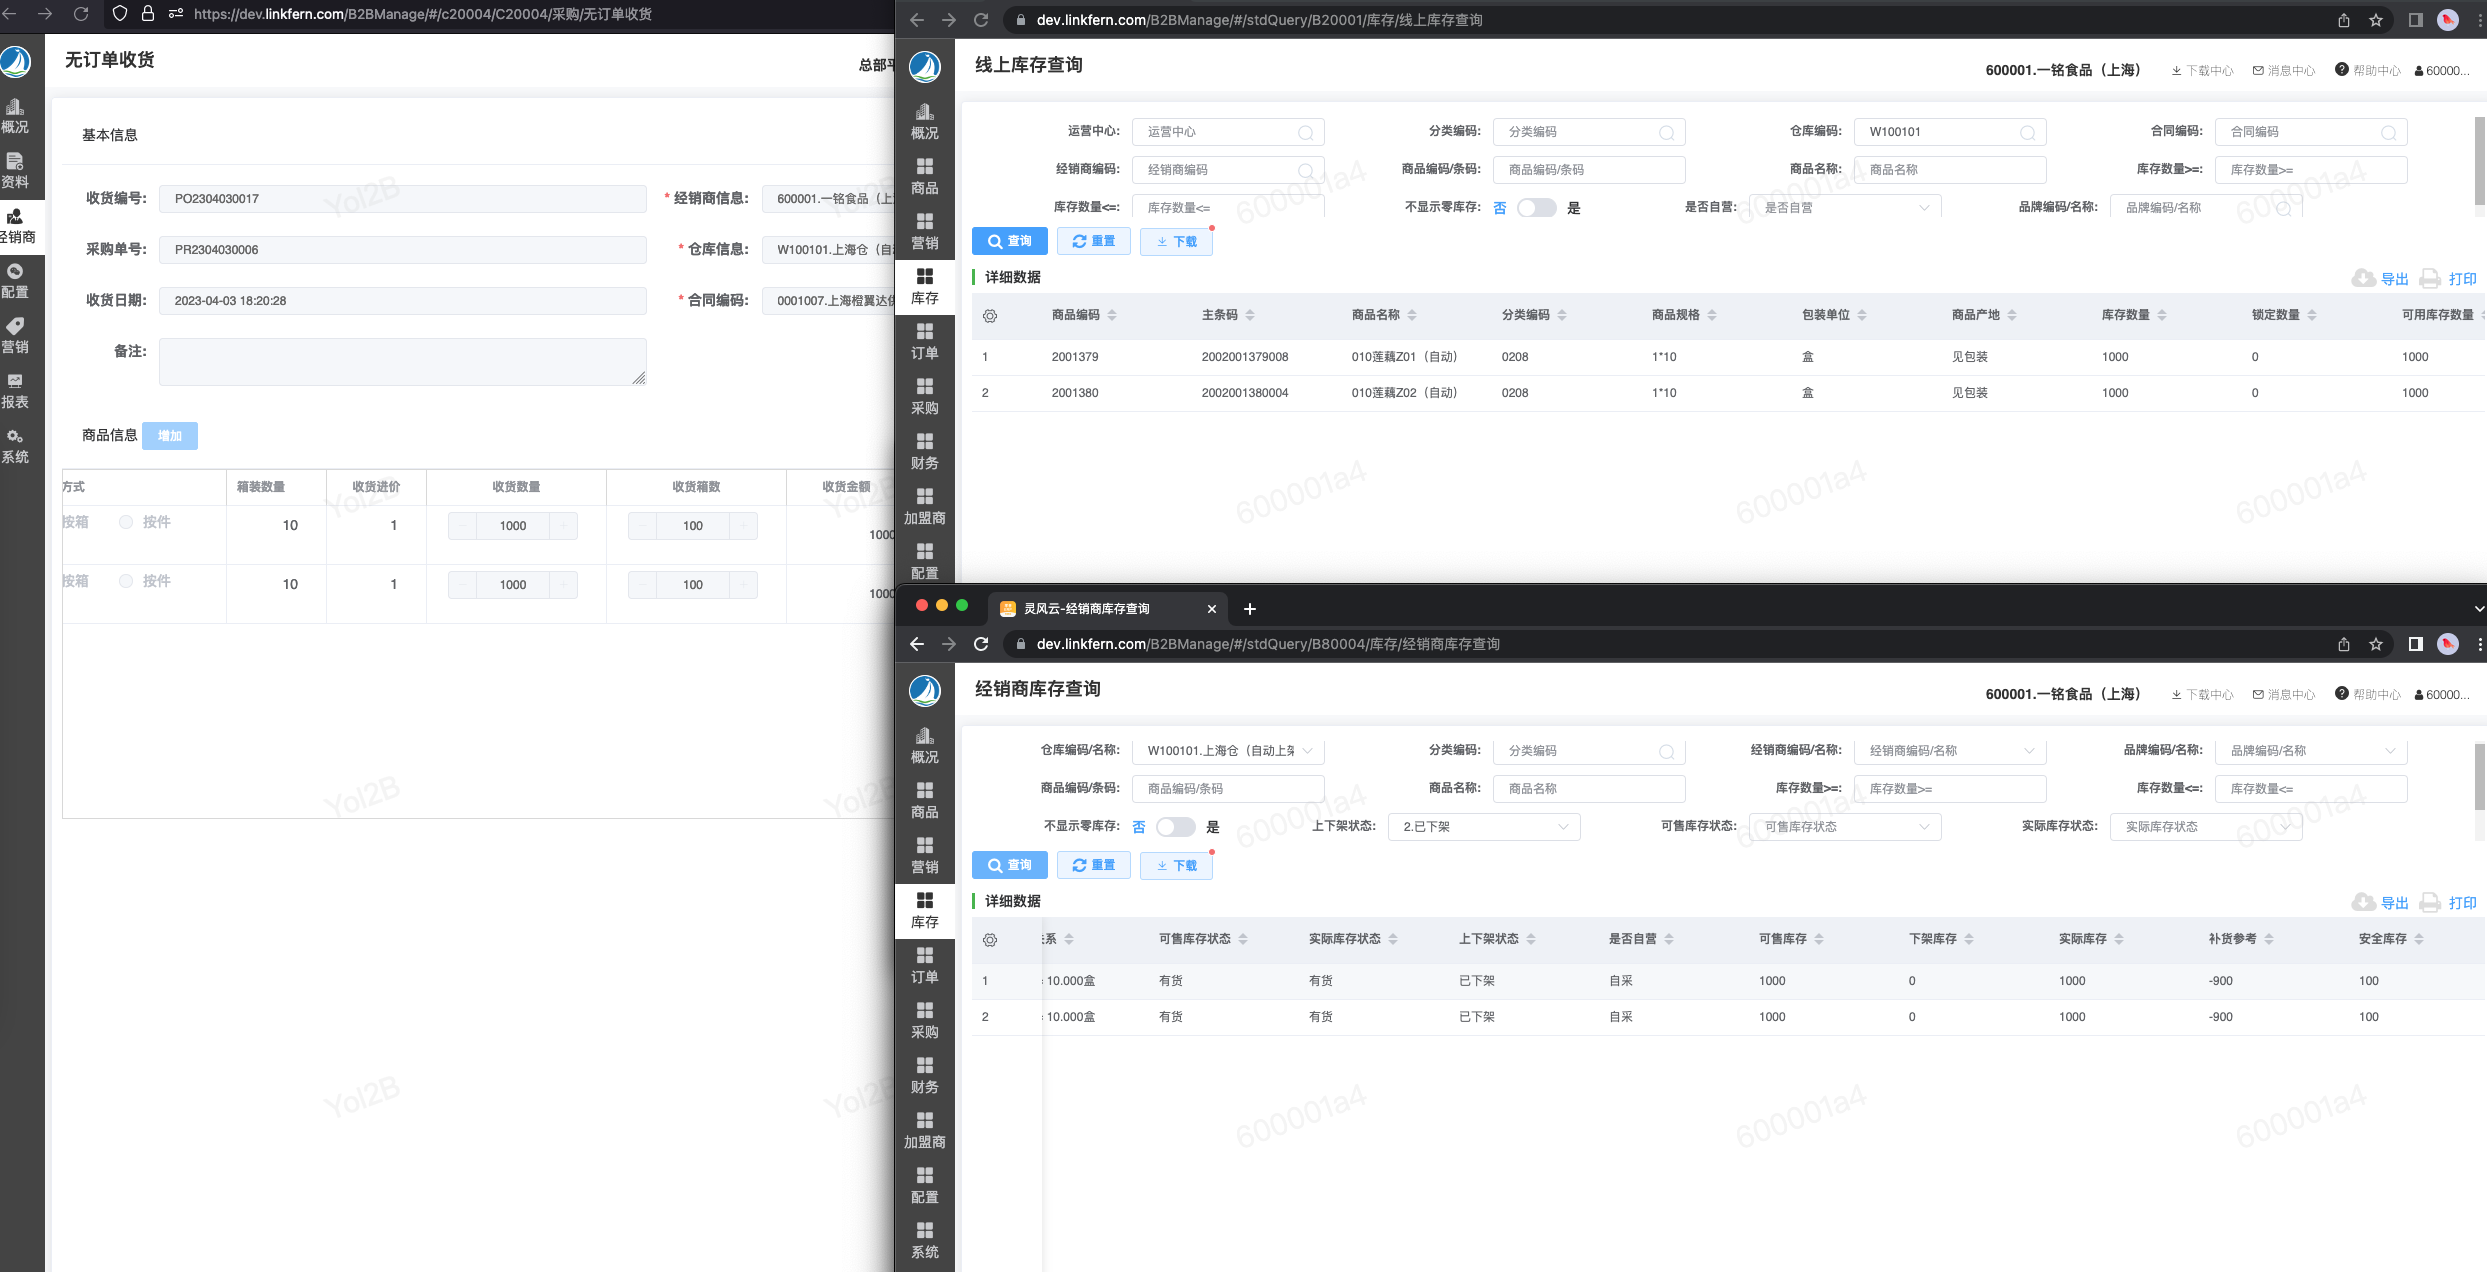Screen dimensions: 2487x1272
Task: Click the column settings gear in 线上库存查询 table
Action: (990, 316)
